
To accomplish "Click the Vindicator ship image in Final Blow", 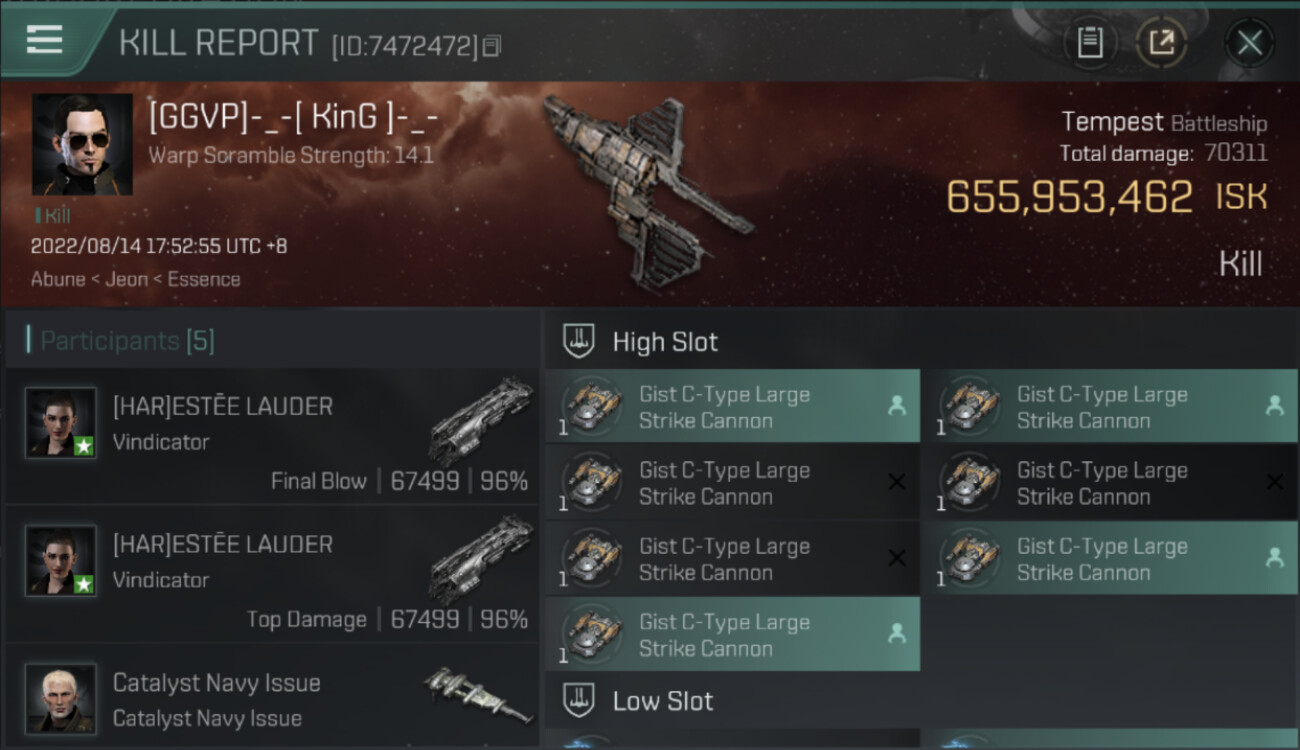I will coord(482,421).
